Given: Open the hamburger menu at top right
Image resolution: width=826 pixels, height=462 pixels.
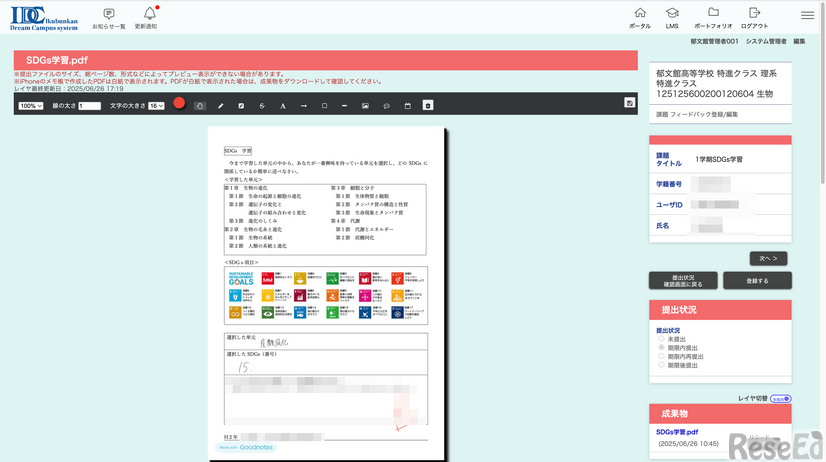Looking at the screenshot, I should click(x=807, y=15).
